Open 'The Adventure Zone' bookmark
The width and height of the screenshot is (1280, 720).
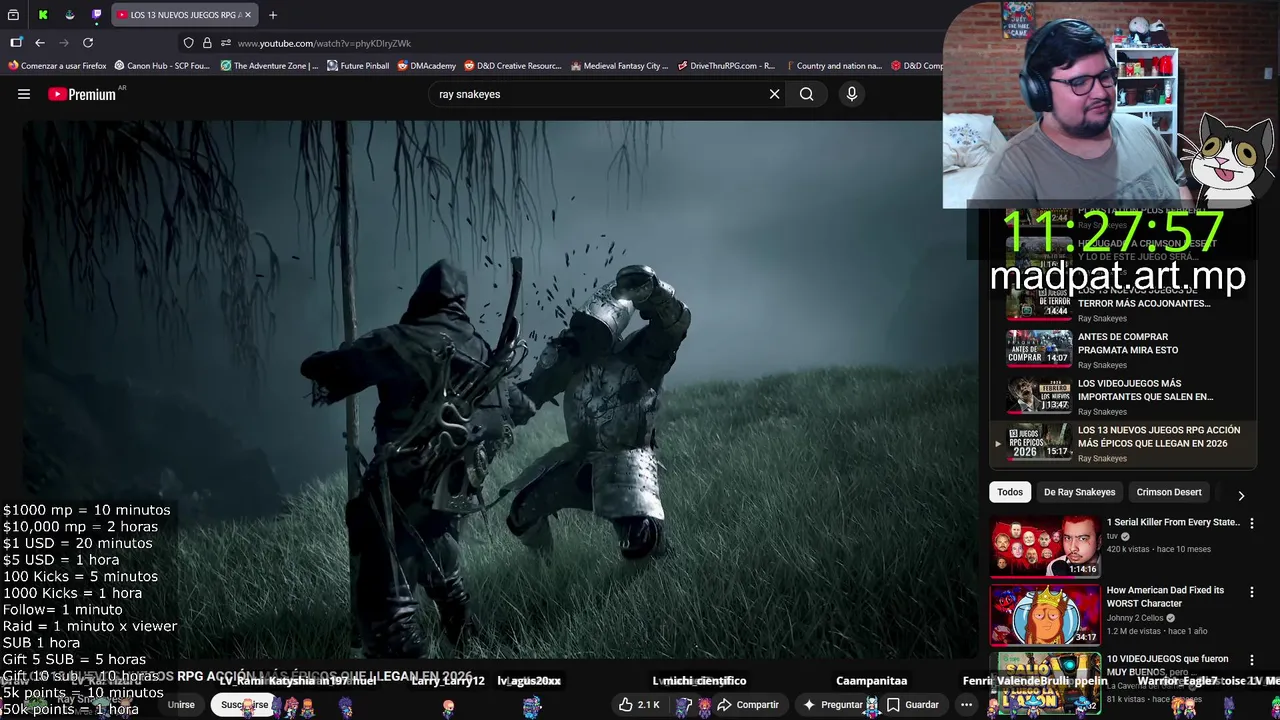pyautogui.click(x=269, y=66)
